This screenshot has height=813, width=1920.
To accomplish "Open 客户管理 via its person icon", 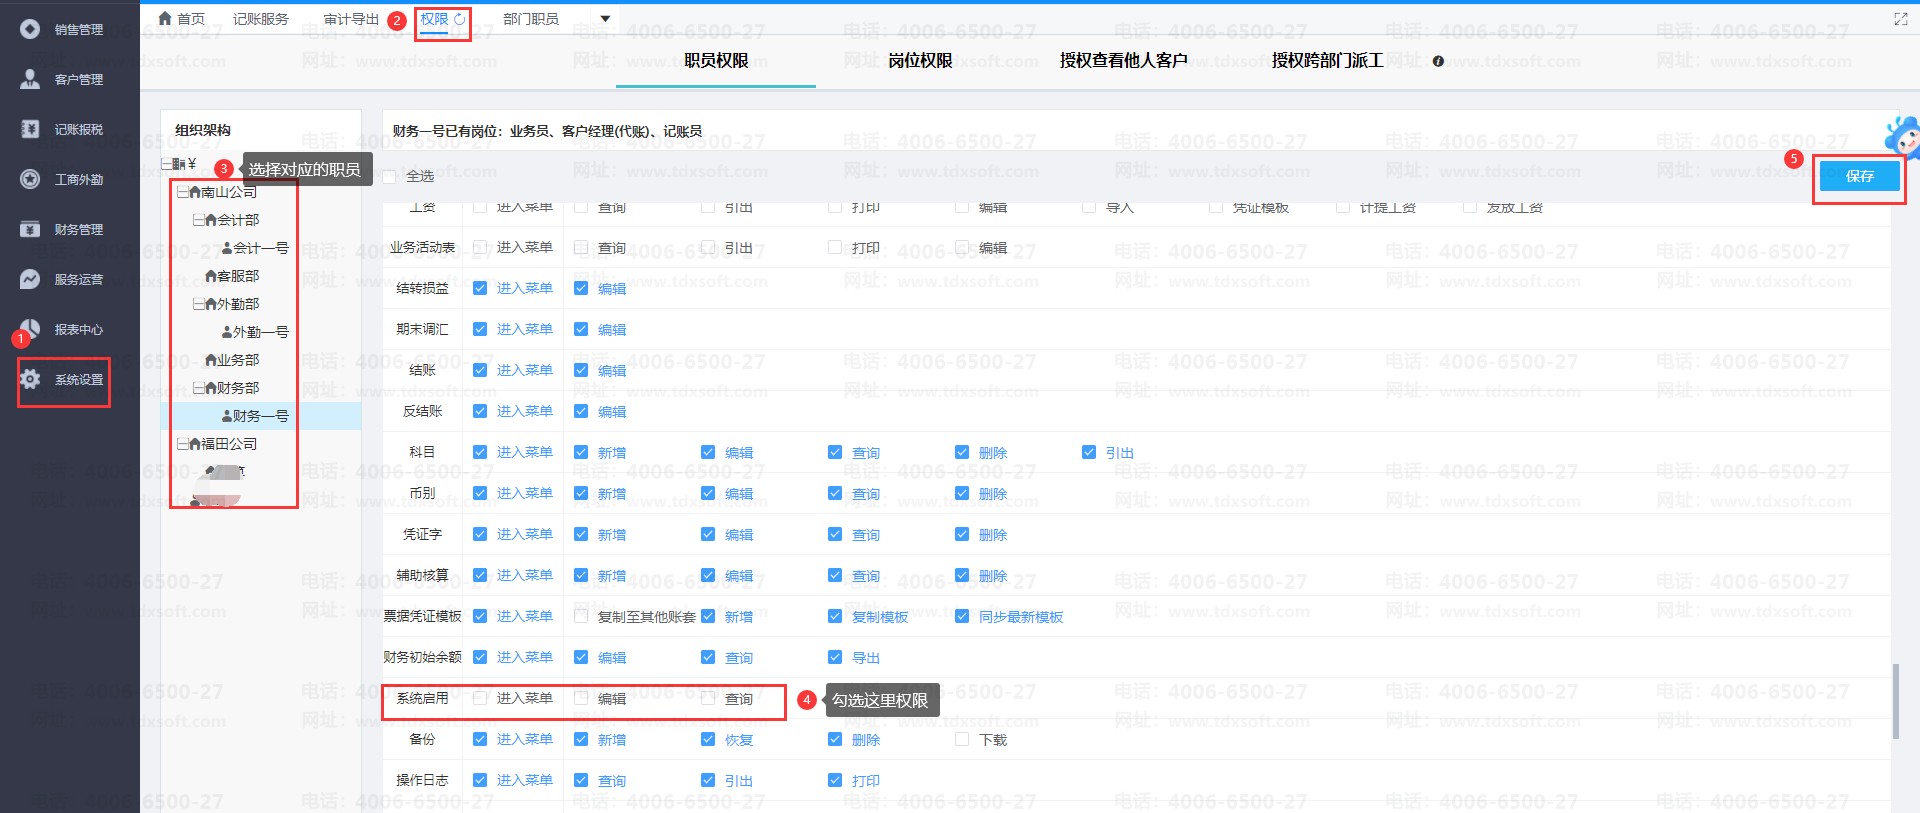I will click(x=30, y=79).
